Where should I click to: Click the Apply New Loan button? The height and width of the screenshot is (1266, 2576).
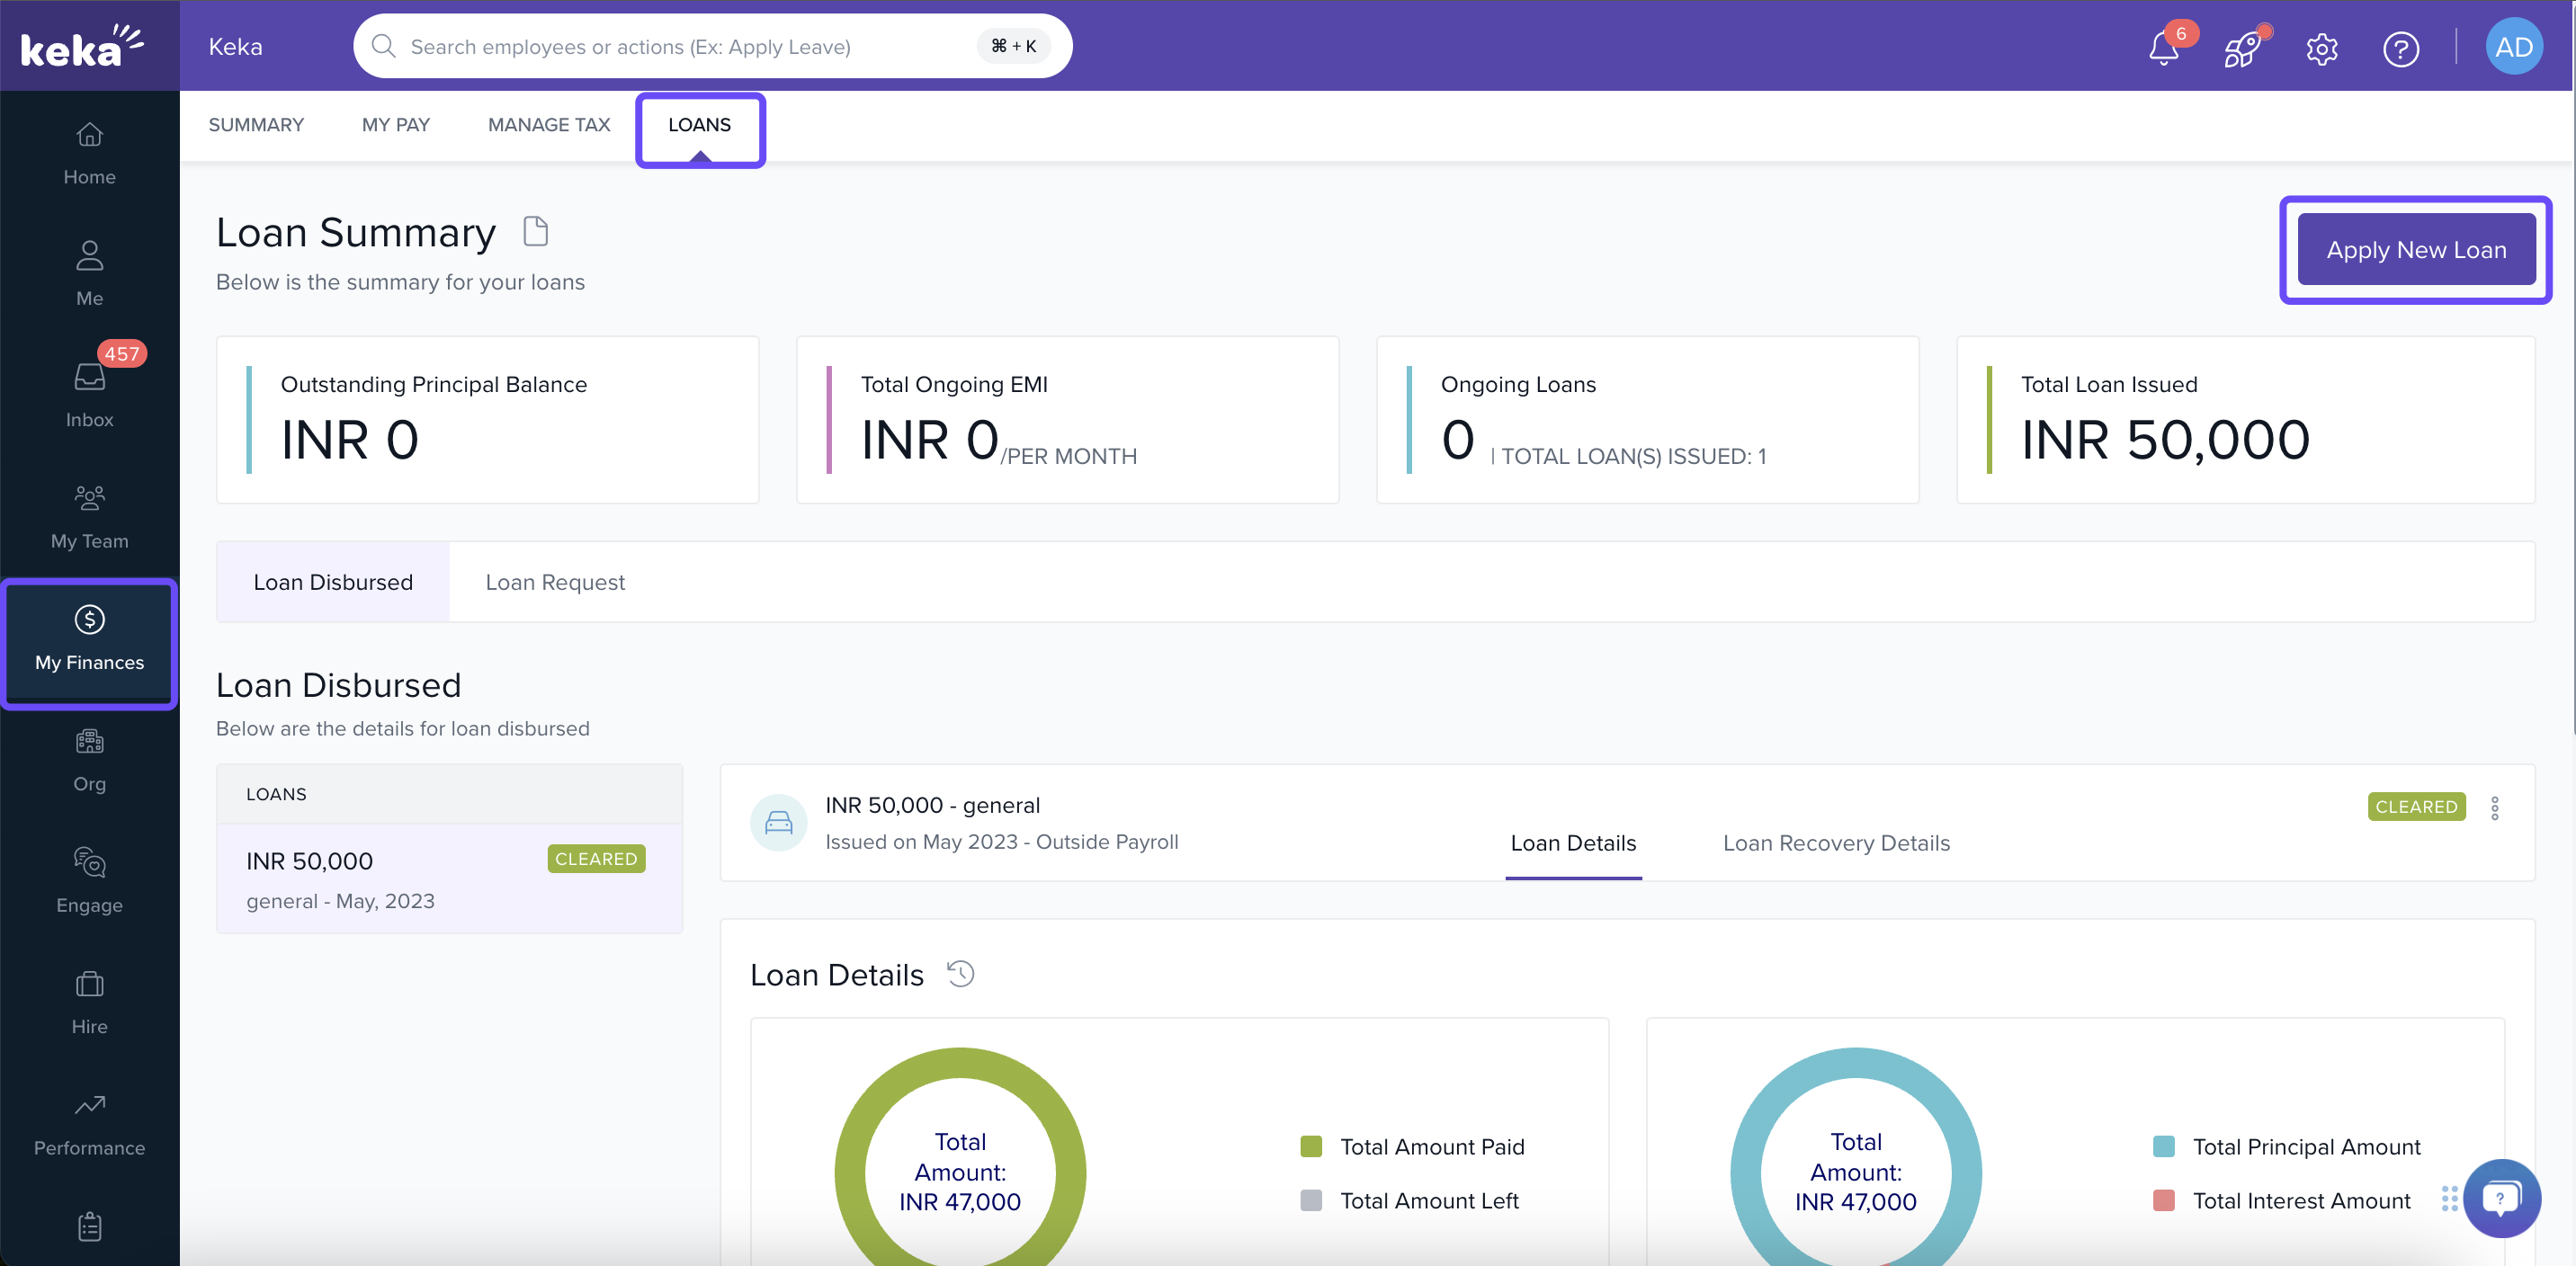2415,250
